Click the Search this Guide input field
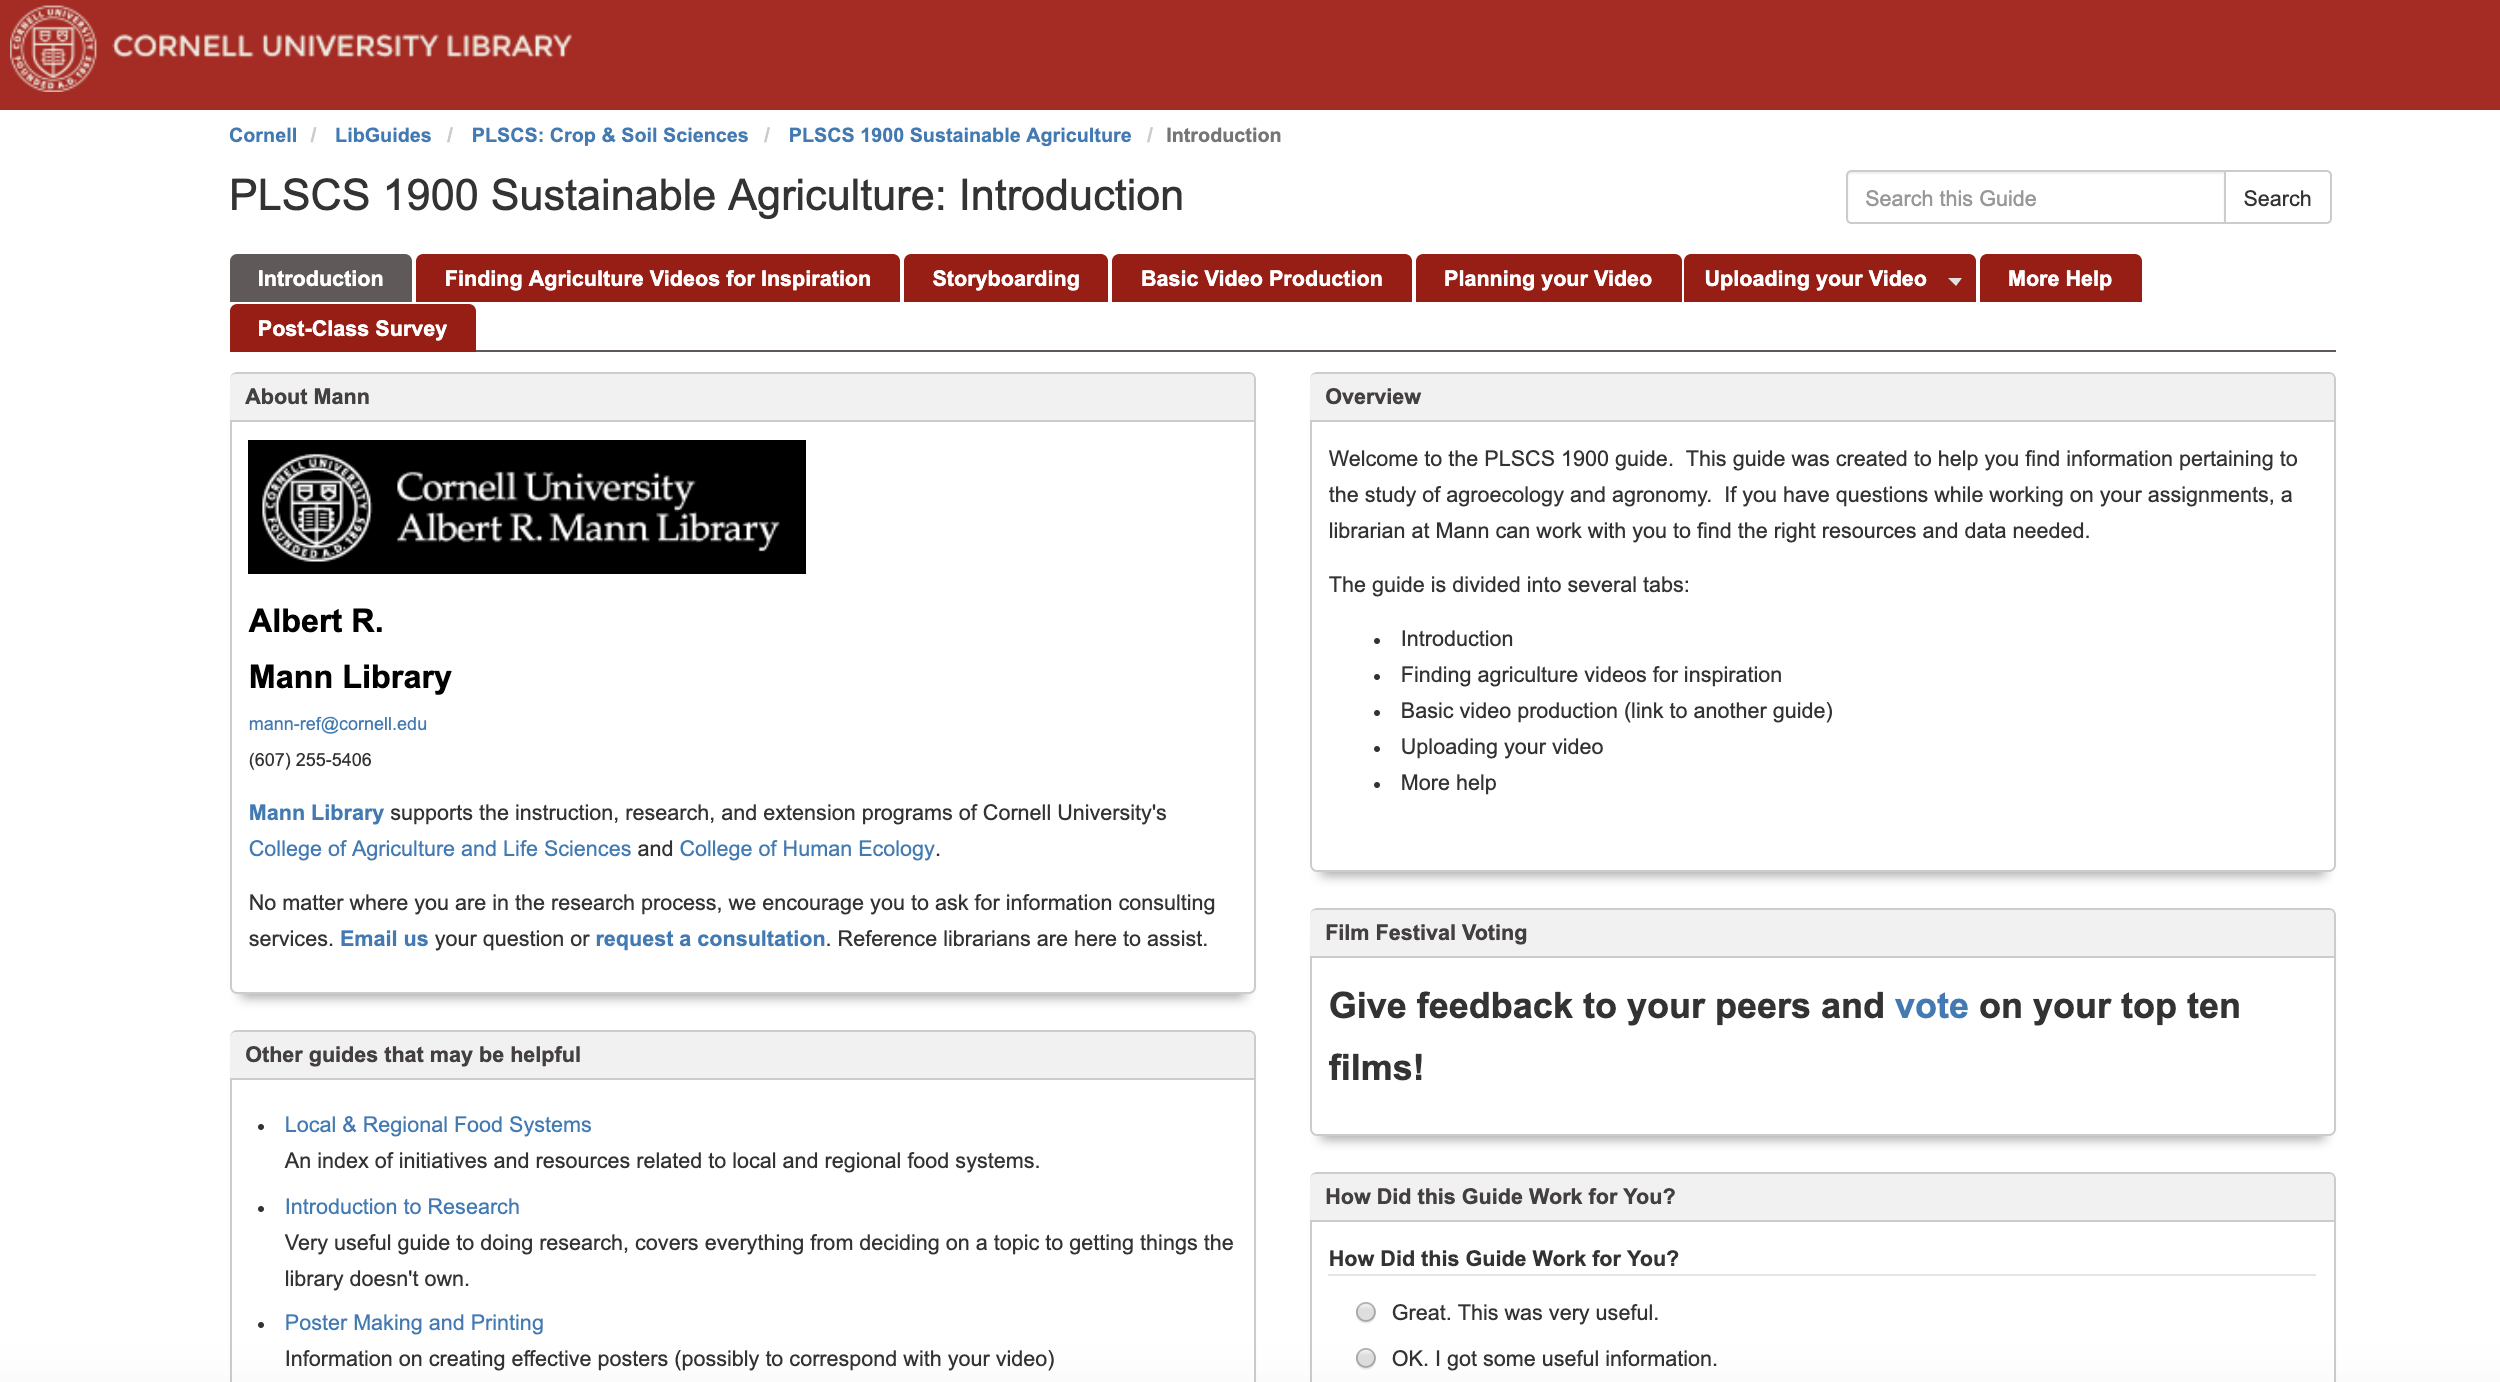 click(2035, 199)
